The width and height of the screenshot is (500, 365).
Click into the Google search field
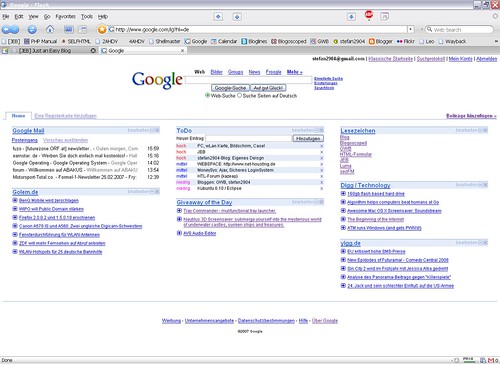[249, 80]
